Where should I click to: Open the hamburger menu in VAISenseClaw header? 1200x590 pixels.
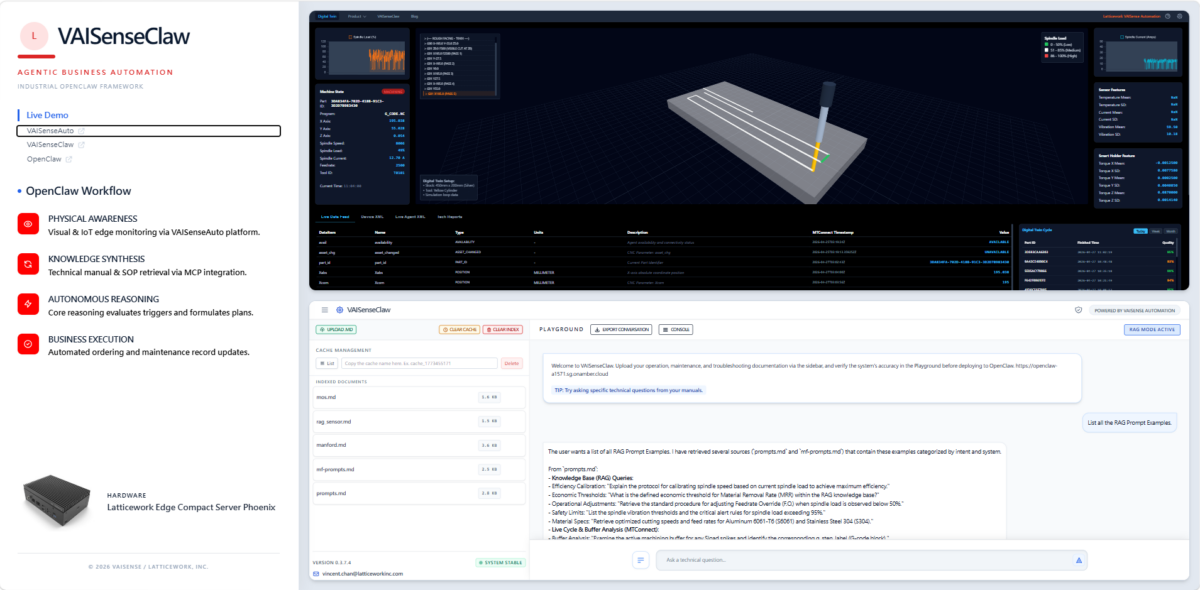(x=325, y=310)
